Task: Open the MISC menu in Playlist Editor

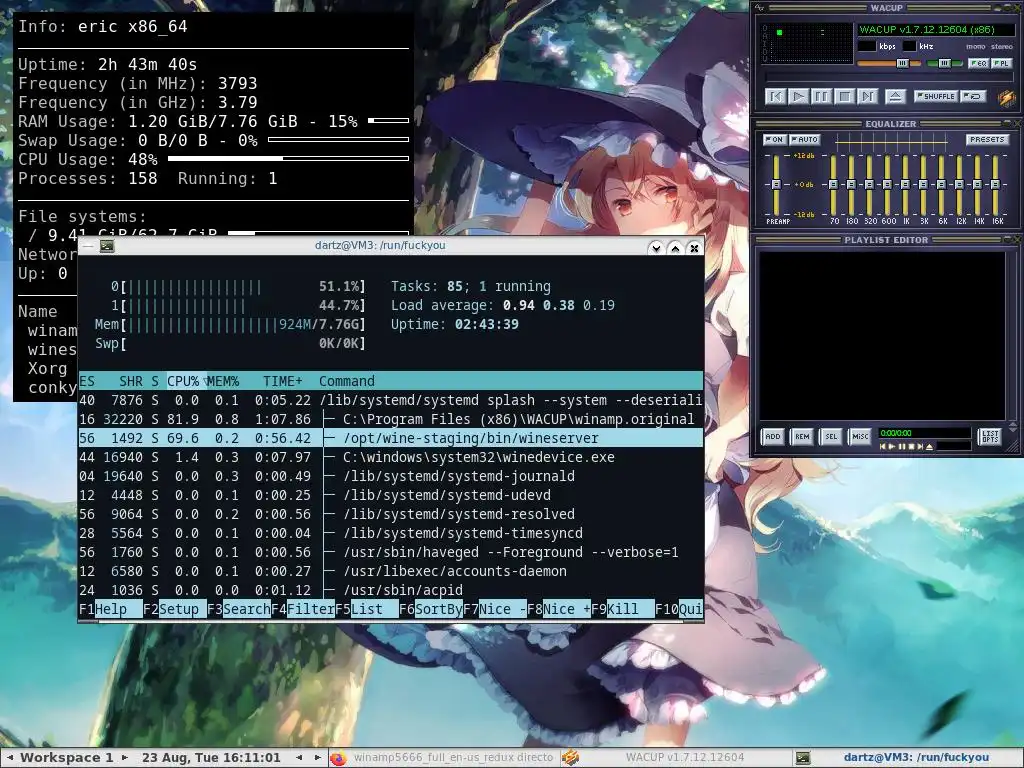Action: (x=860, y=436)
